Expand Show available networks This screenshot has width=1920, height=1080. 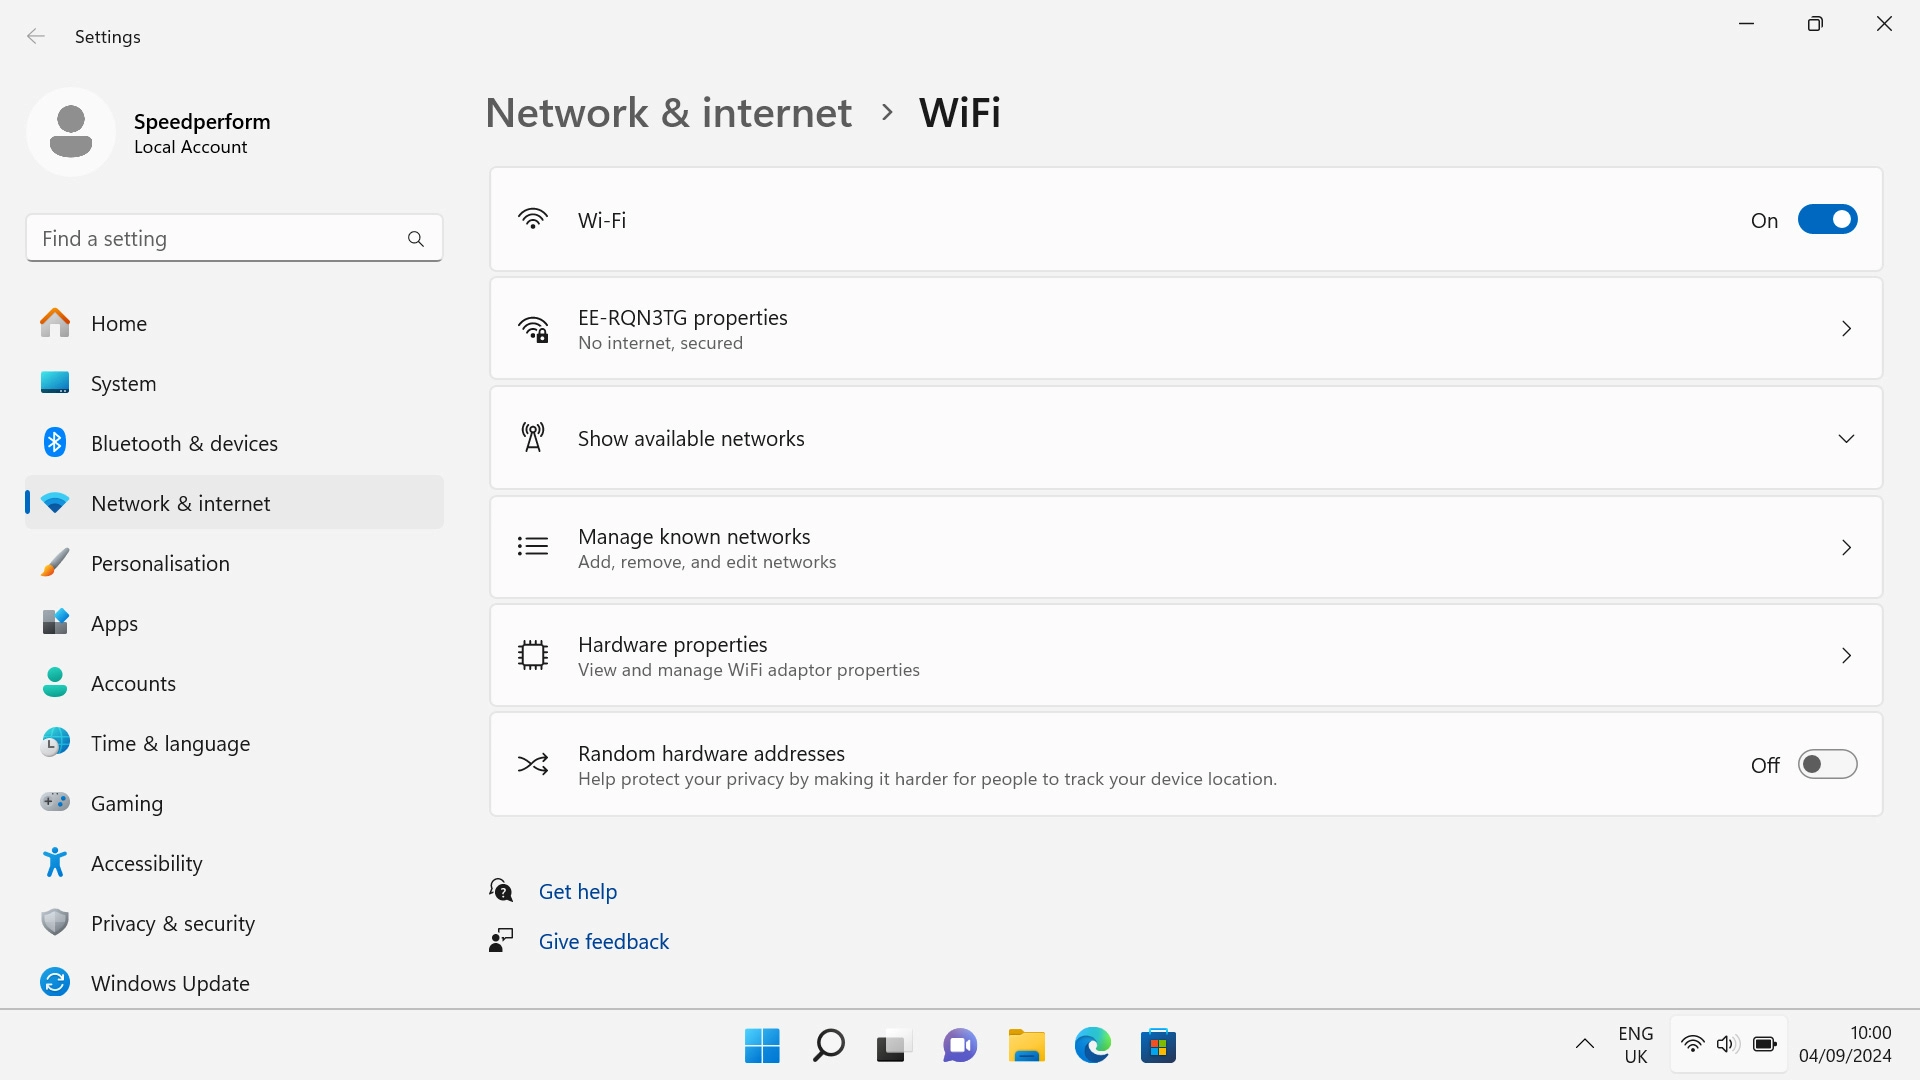(1846, 438)
